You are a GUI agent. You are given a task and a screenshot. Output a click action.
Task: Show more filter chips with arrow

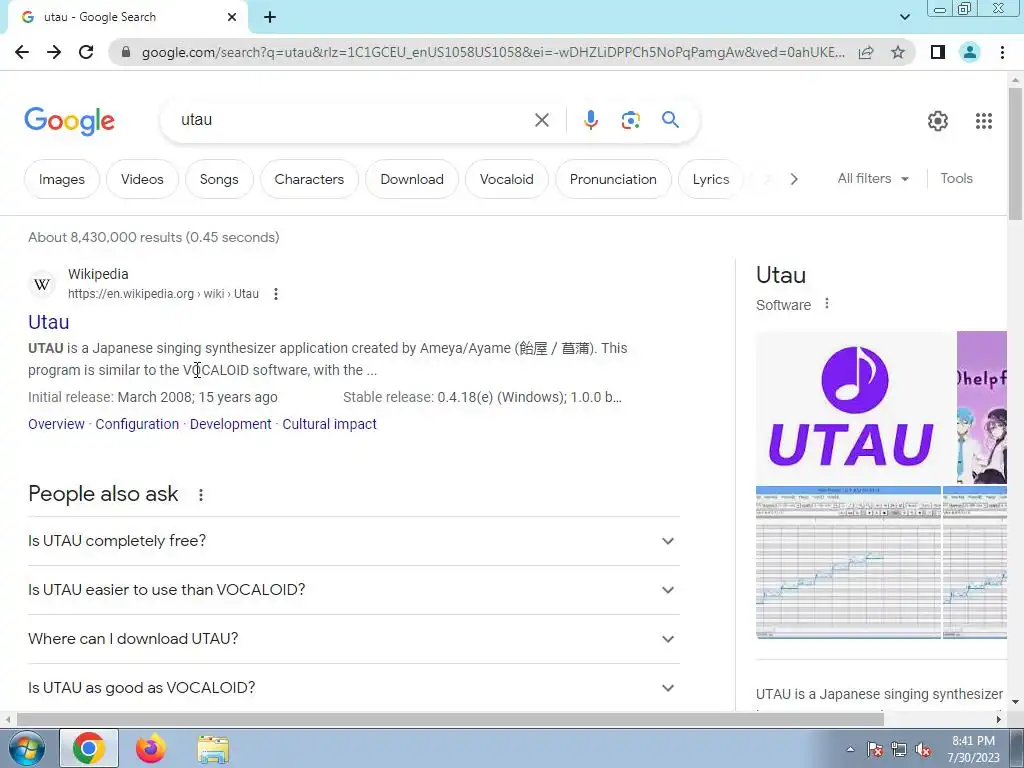point(794,179)
